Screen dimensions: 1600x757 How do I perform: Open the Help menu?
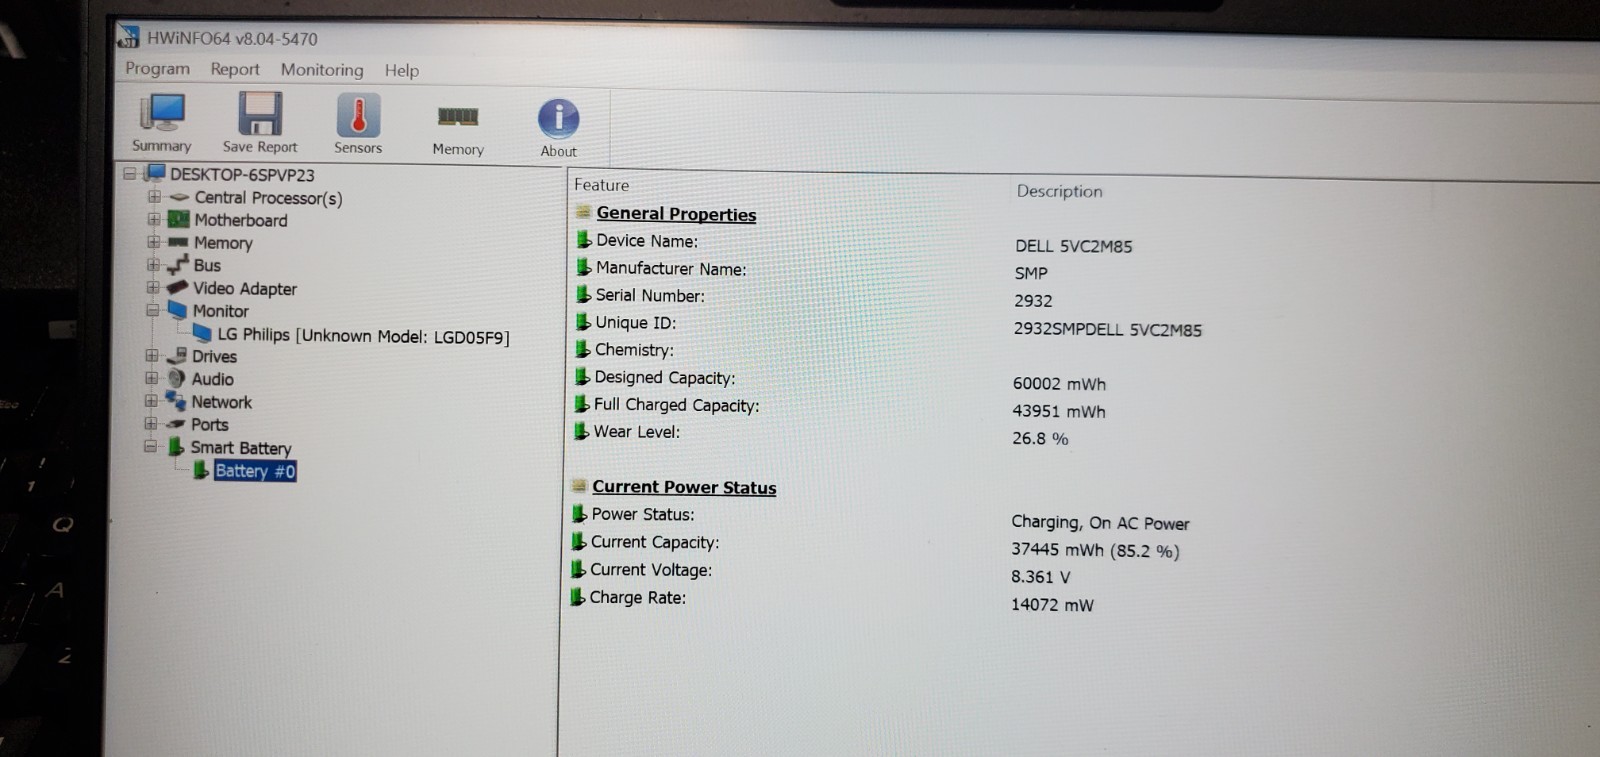(402, 70)
